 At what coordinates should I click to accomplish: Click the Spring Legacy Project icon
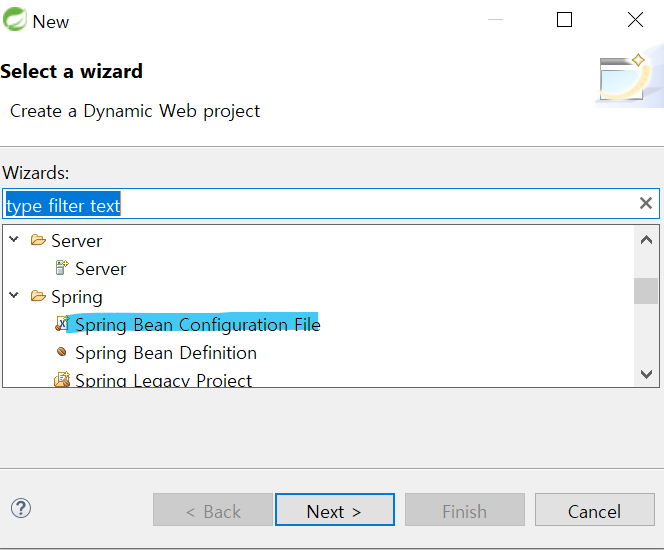coord(62,380)
